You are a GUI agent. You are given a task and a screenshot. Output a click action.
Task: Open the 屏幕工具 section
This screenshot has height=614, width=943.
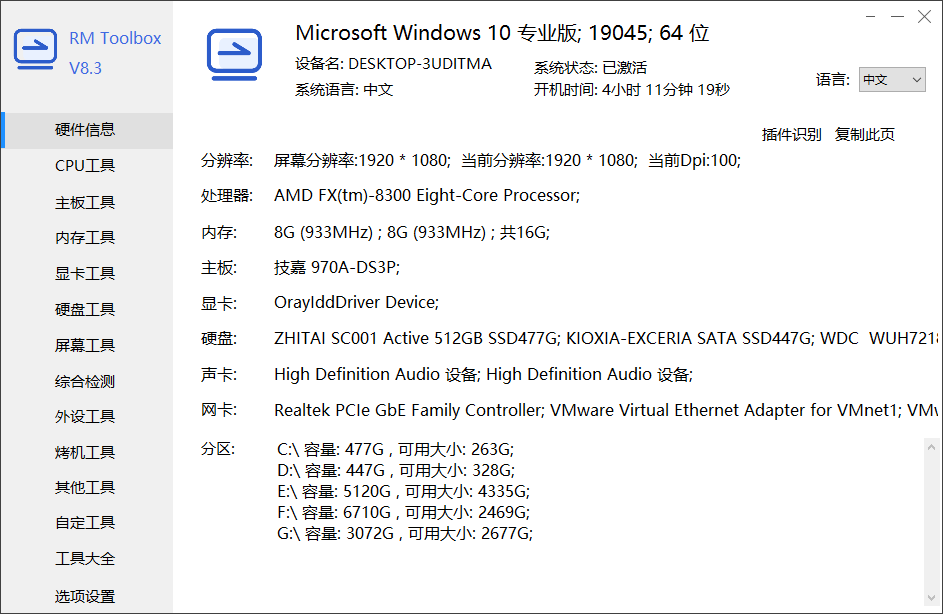[x=85, y=345]
